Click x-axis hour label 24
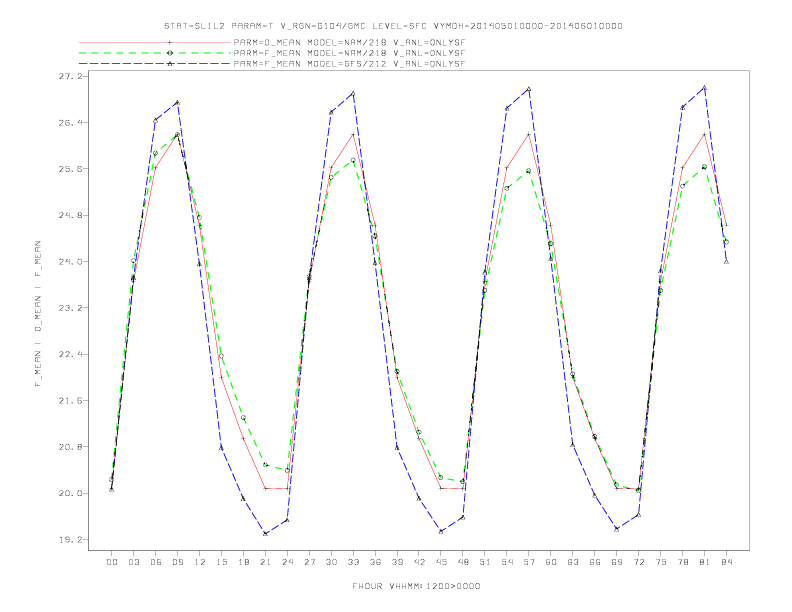Image resolution: width=792 pixels, height=612 pixels. (287, 562)
